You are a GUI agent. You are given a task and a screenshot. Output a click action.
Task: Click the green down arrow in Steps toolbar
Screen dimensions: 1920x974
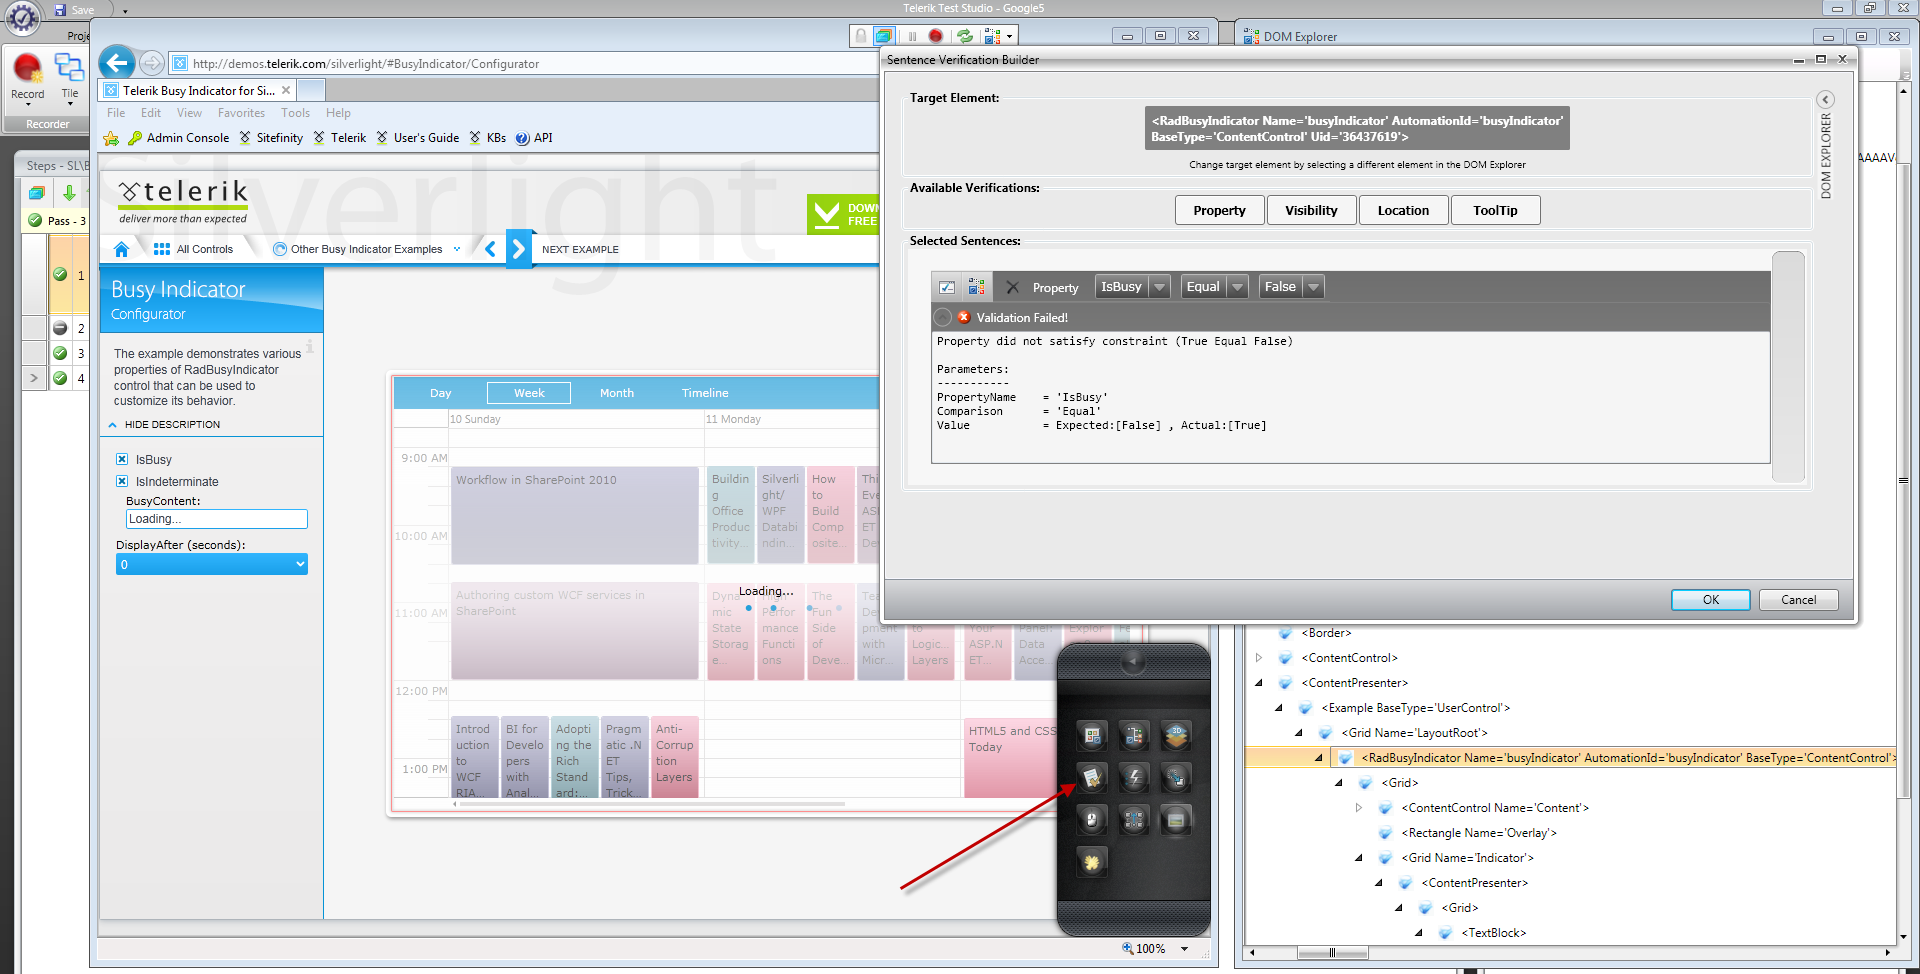click(x=69, y=192)
